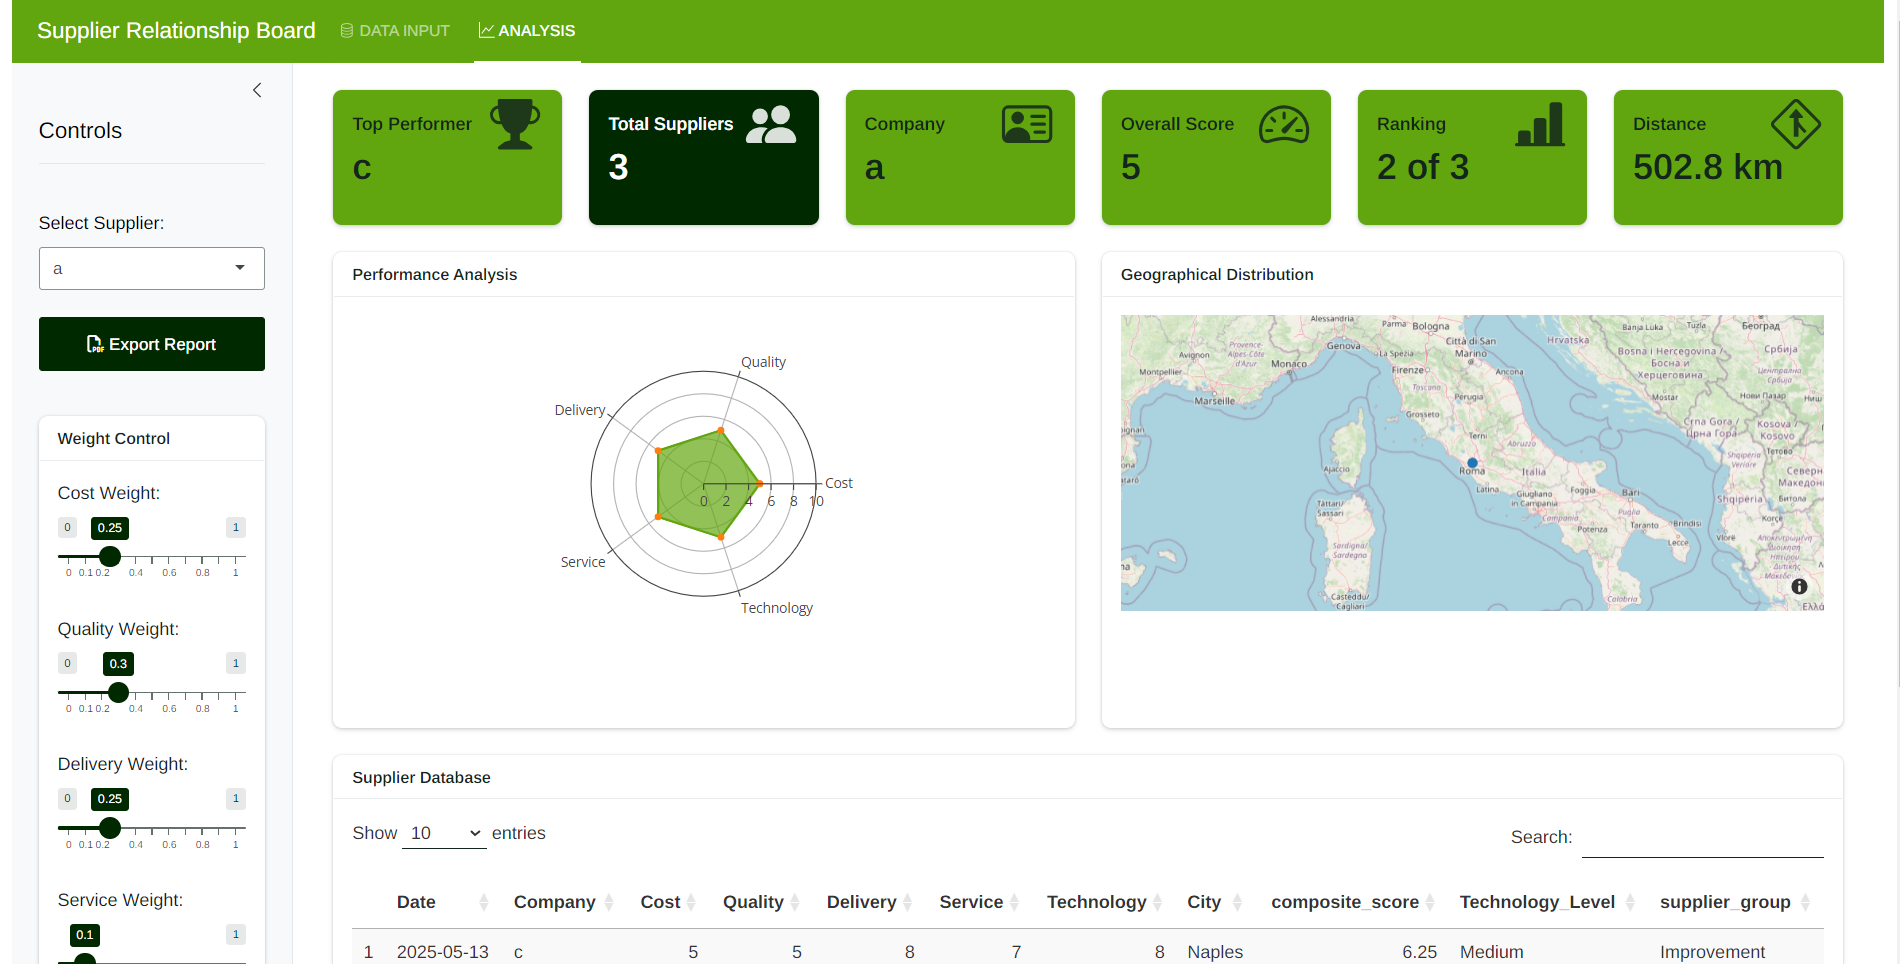Sort table by Technology column arrows
The width and height of the screenshot is (1900, 964).
[x=1158, y=902]
